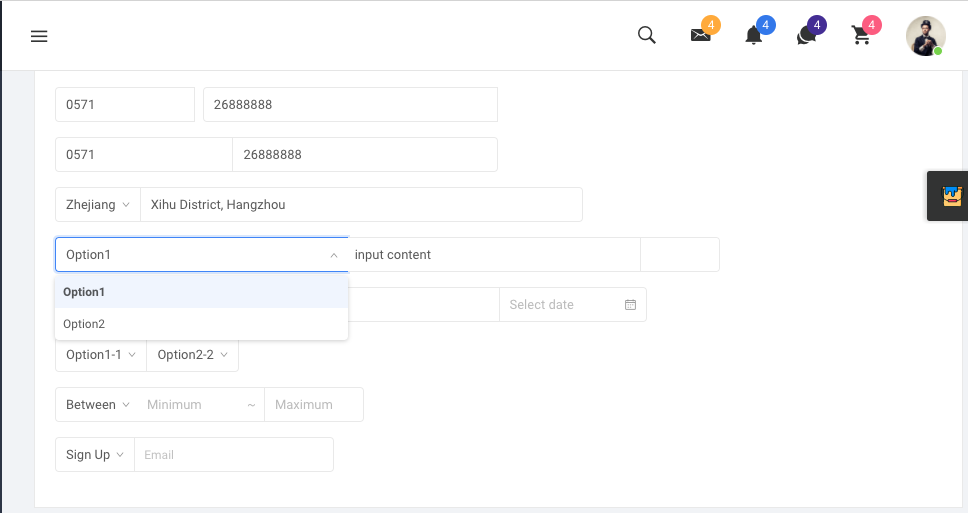Viewport: 968px width, 513px height.
Task: Focus the Xihu District address field
Action: point(361,204)
